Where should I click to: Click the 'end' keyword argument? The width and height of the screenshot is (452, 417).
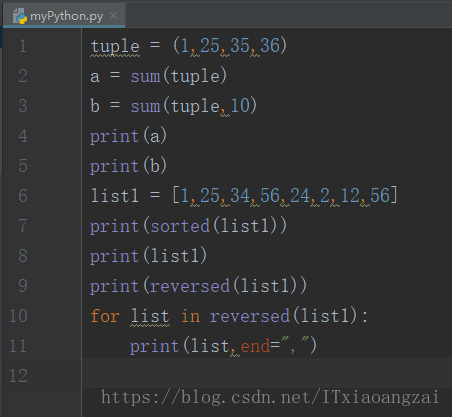pos(255,346)
